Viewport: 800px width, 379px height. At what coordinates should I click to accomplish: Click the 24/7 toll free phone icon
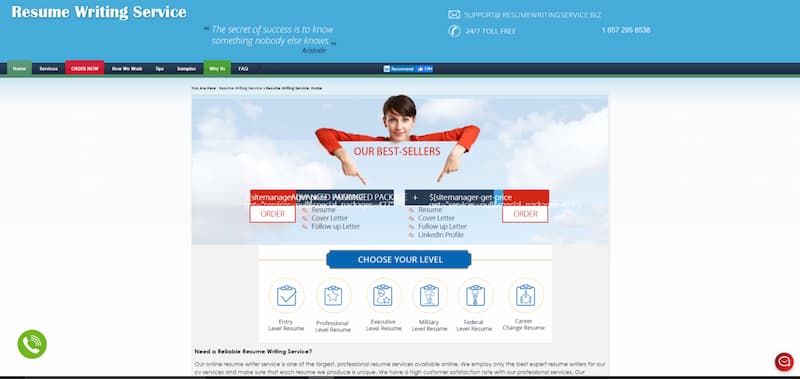[x=454, y=31]
